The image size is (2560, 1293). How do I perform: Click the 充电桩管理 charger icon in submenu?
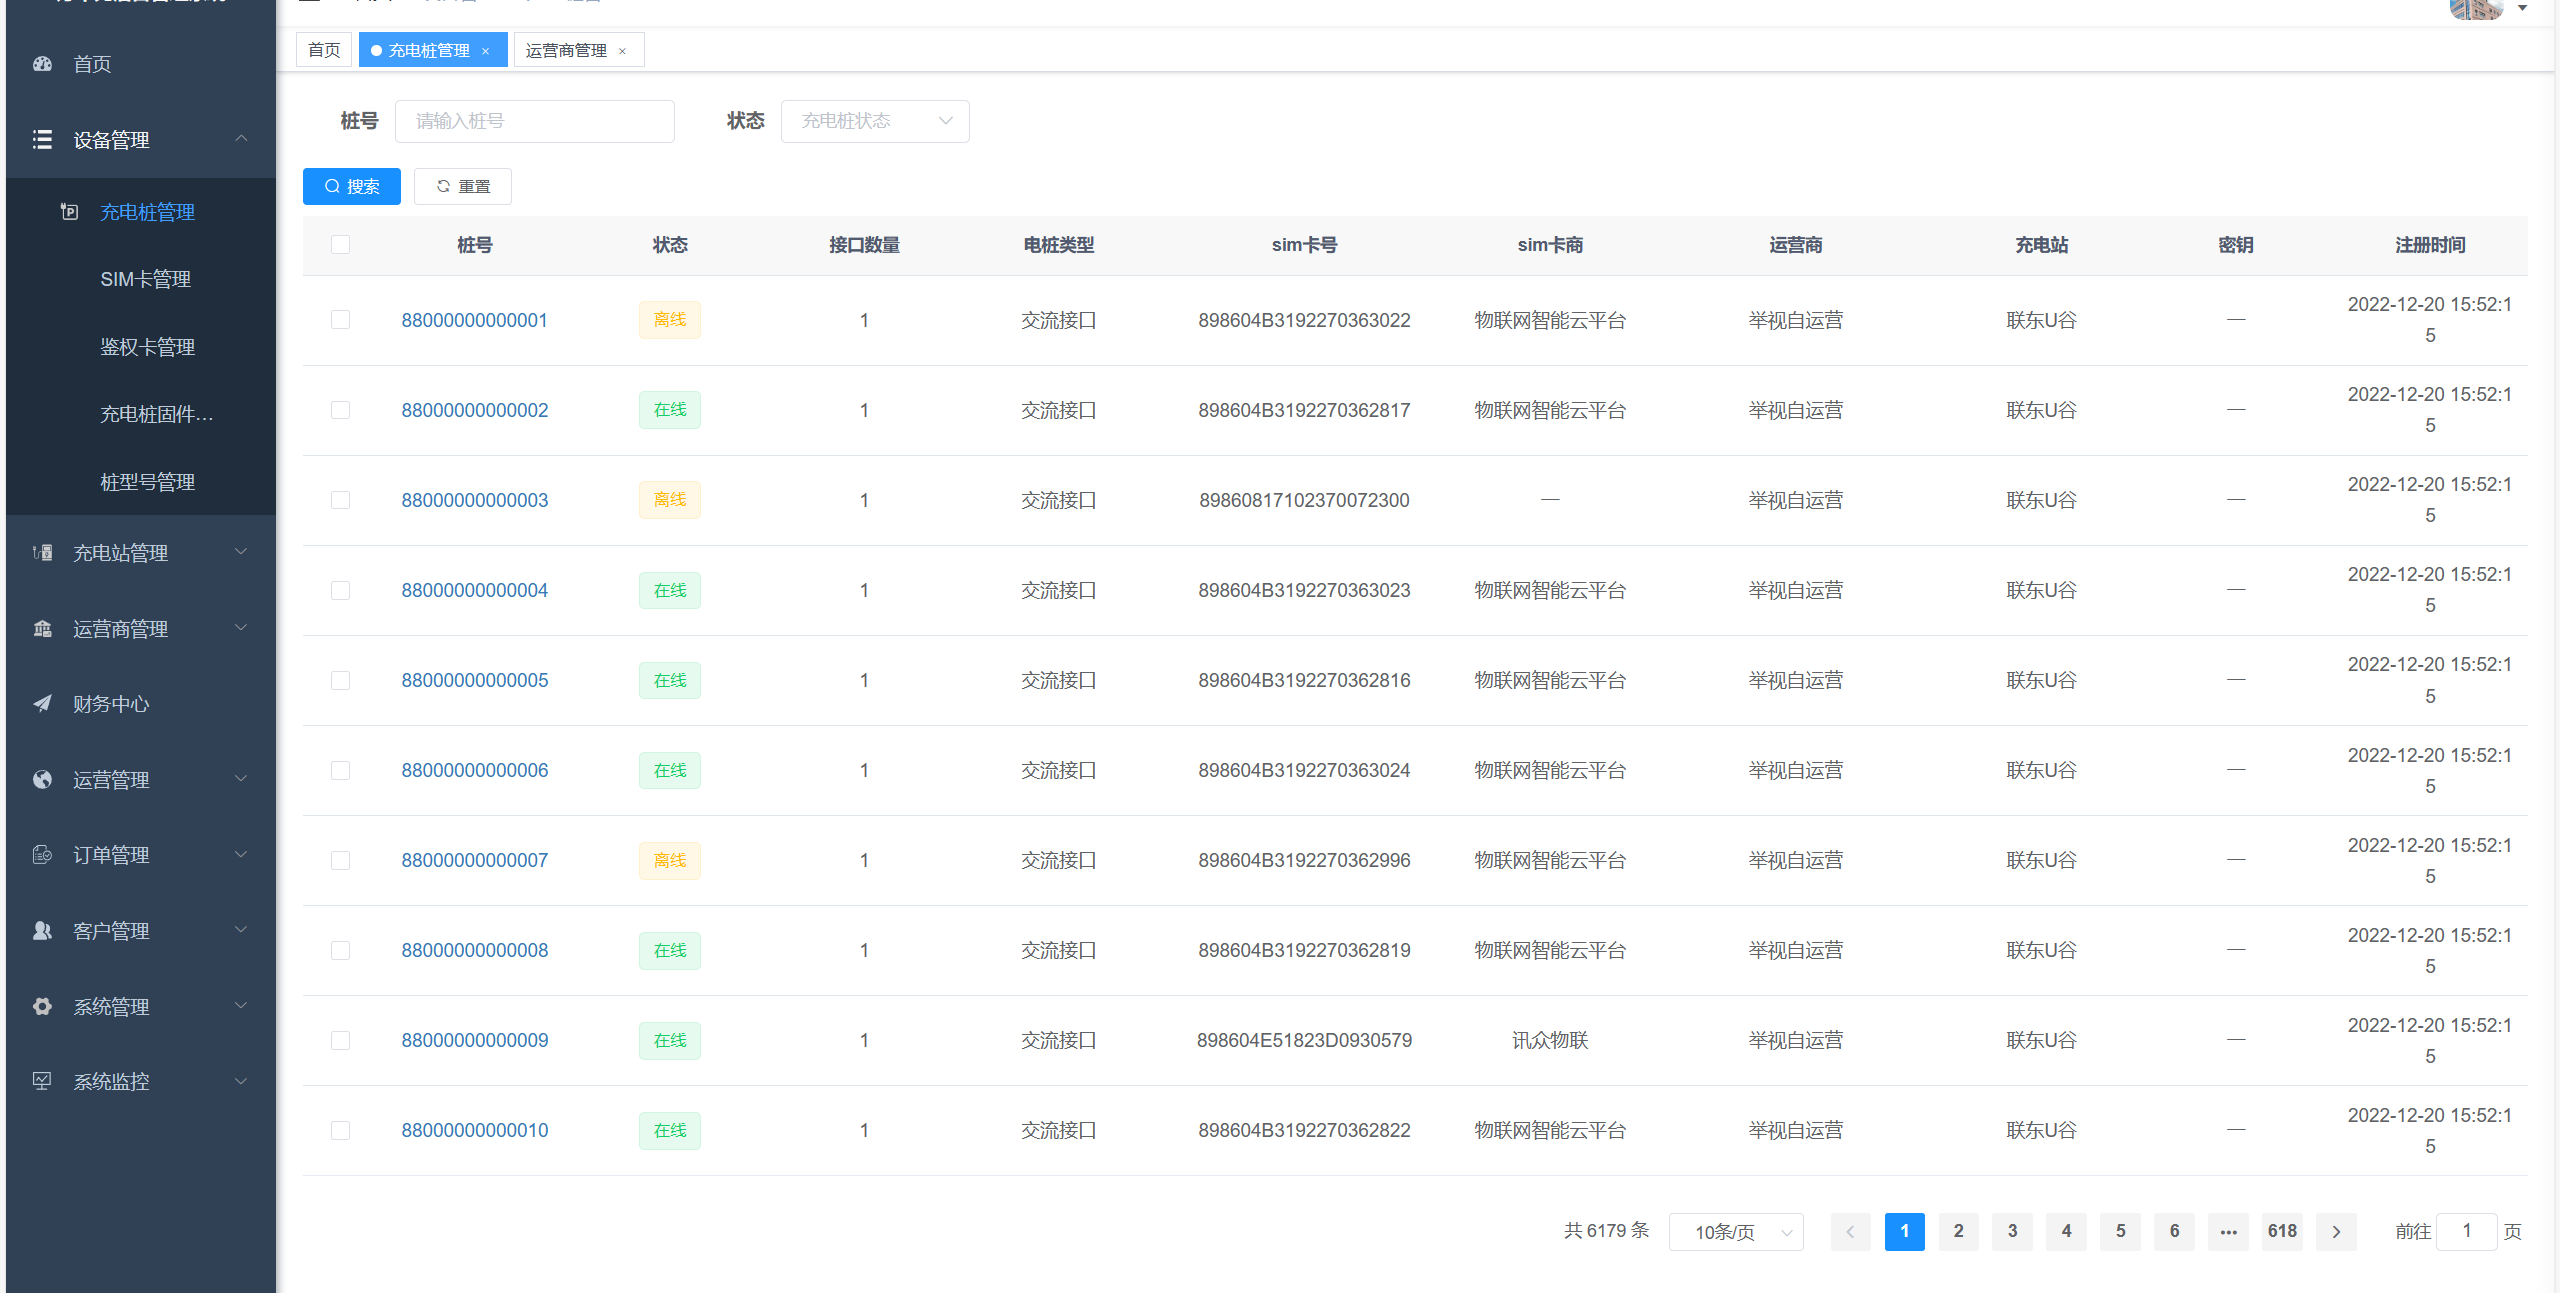pyautogui.click(x=69, y=212)
